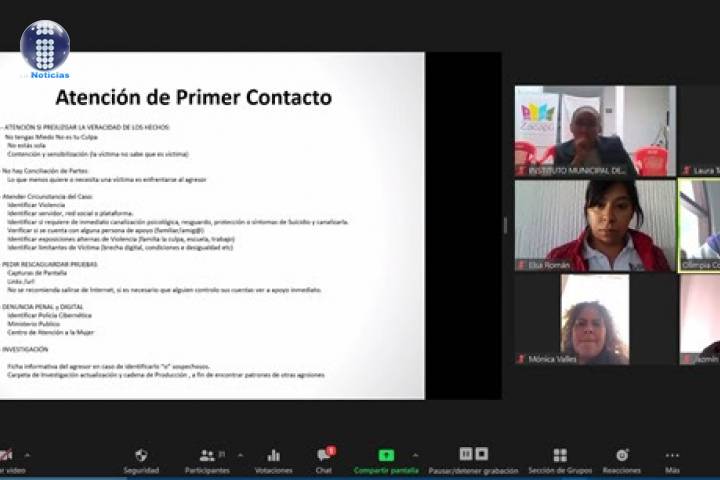Toggle the camera video button
Image resolution: width=720 pixels, height=480 pixels.
point(6,456)
